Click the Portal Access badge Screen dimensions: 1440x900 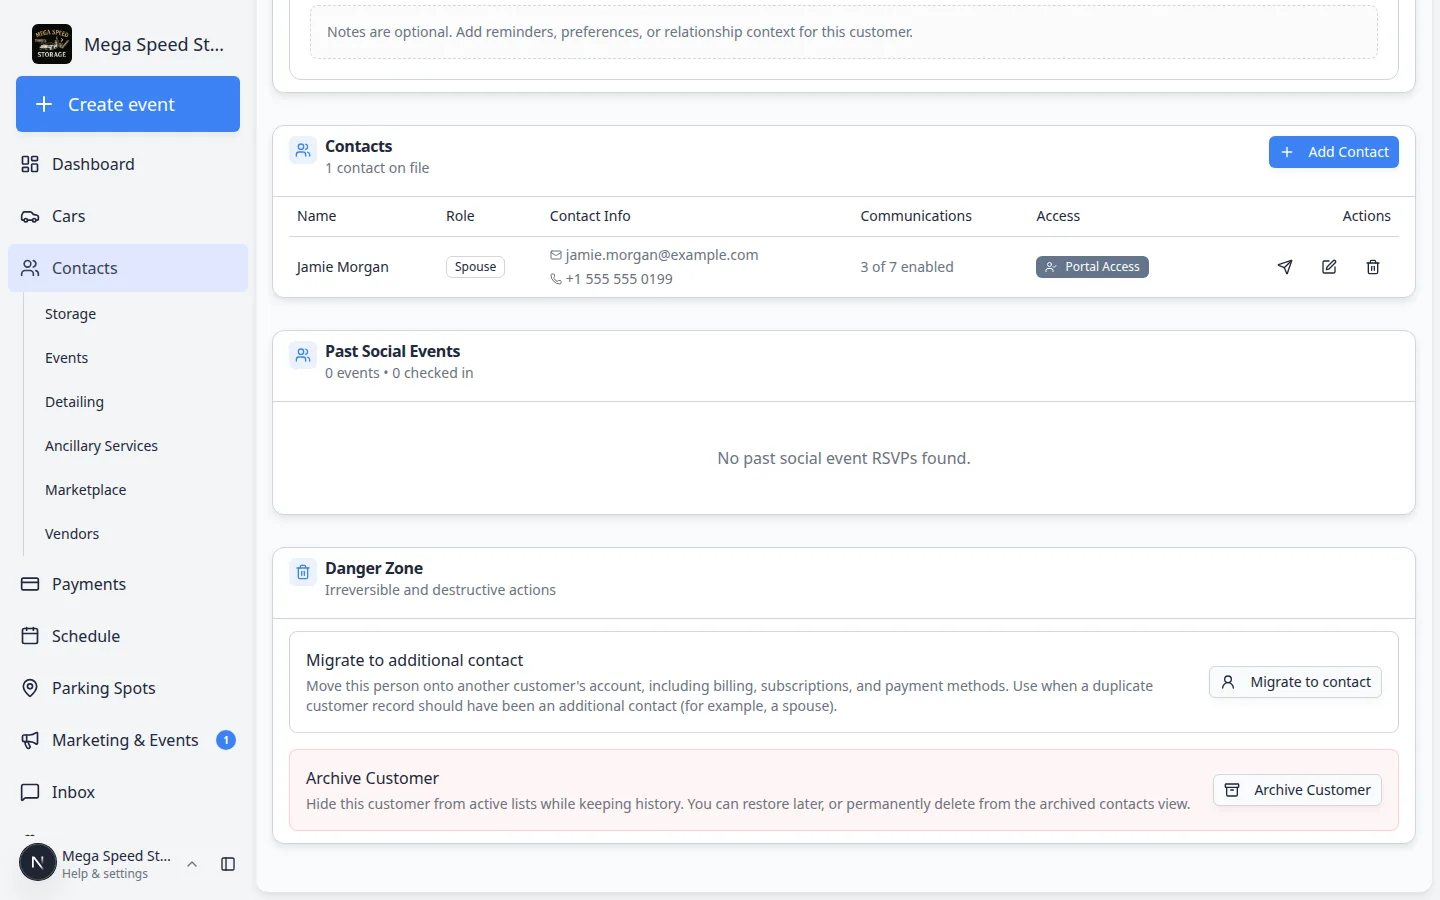pos(1092,267)
